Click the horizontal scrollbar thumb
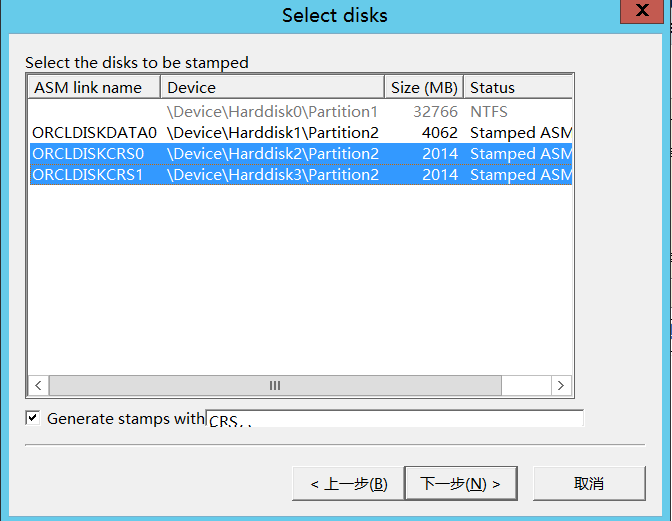Viewport: 672px width, 521px height. click(x=275, y=385)
